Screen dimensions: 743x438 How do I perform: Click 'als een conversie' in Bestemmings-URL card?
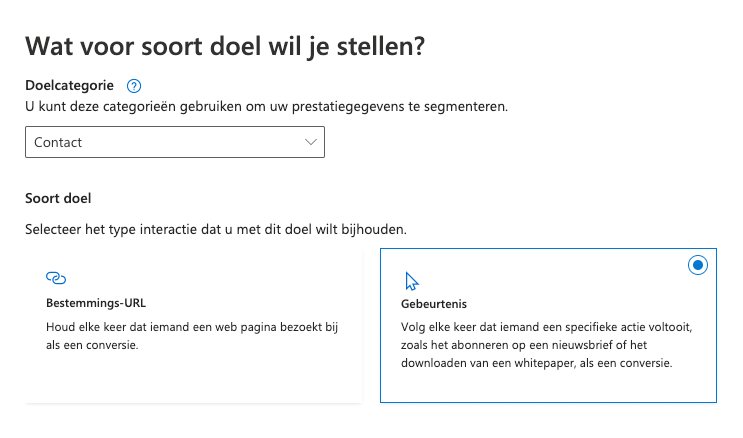point(92,345)
